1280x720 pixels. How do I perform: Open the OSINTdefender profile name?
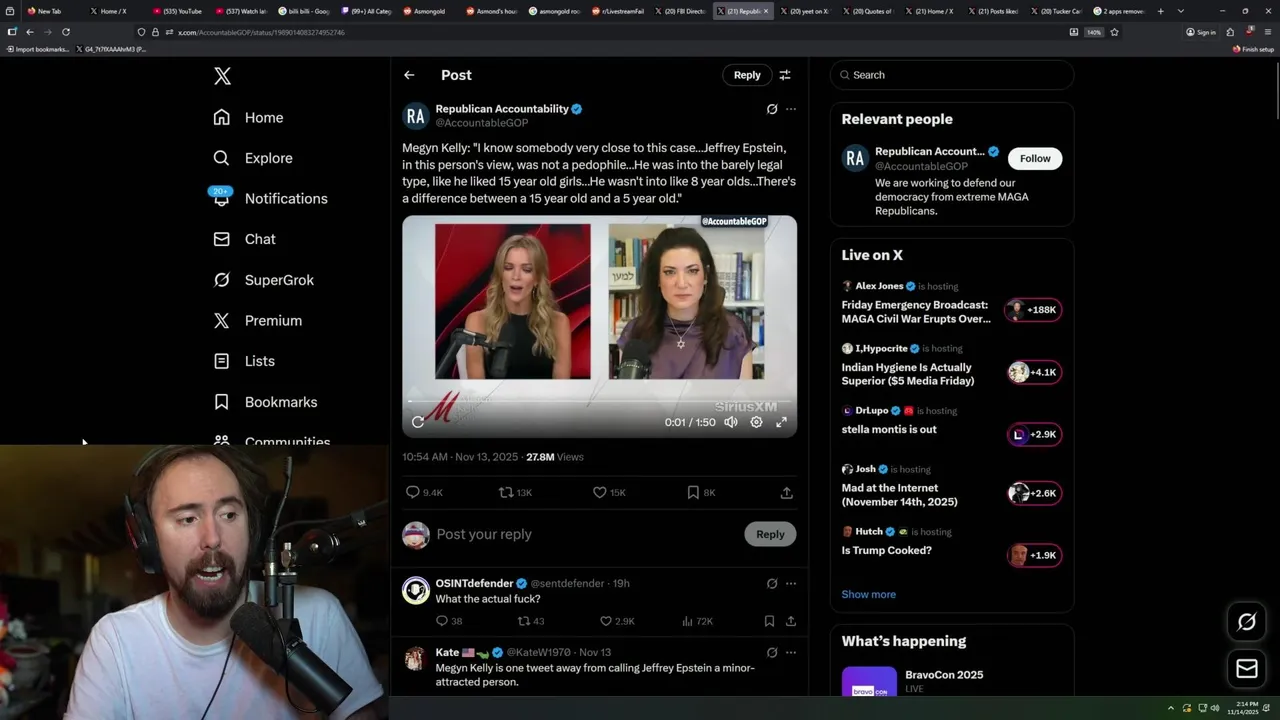pos(474,583)
